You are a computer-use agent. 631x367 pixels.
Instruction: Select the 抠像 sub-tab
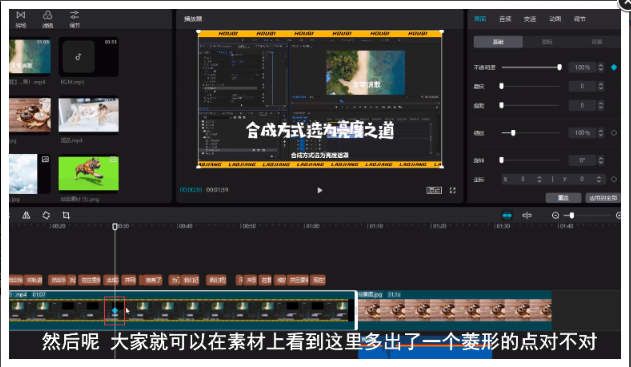point(547,42)
